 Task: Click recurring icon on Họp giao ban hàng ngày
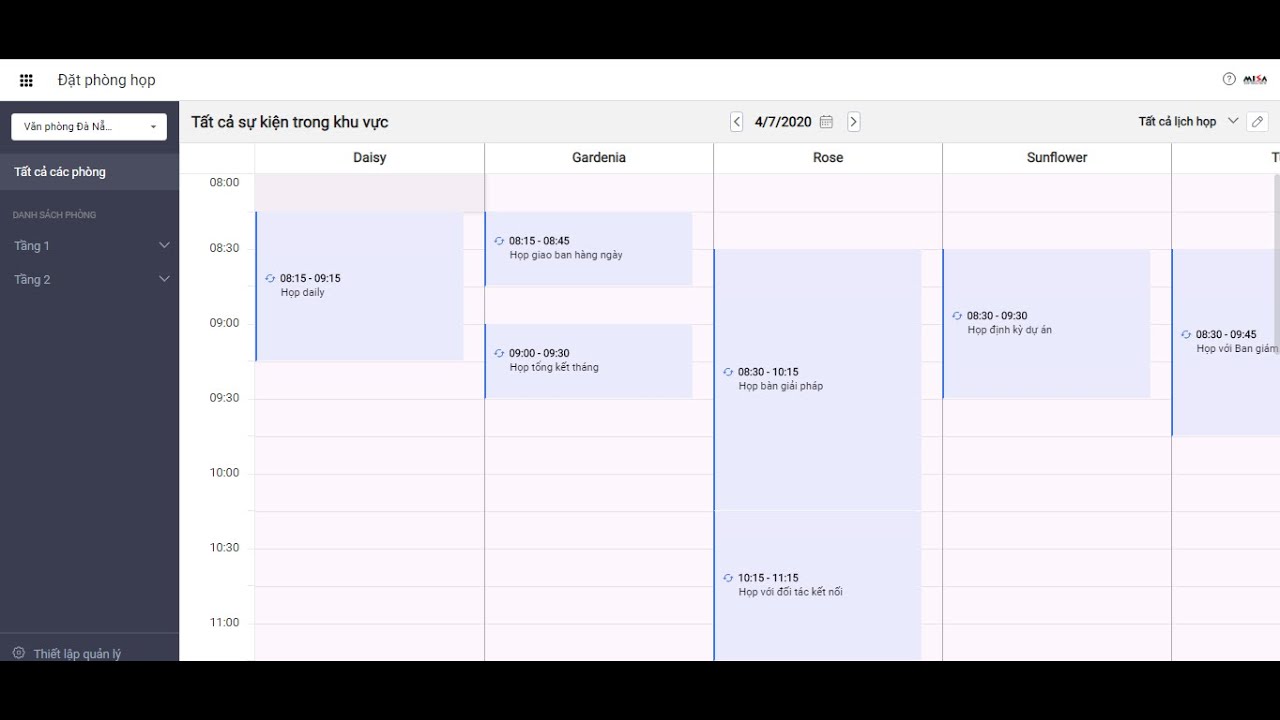click(x=499, y=241)
